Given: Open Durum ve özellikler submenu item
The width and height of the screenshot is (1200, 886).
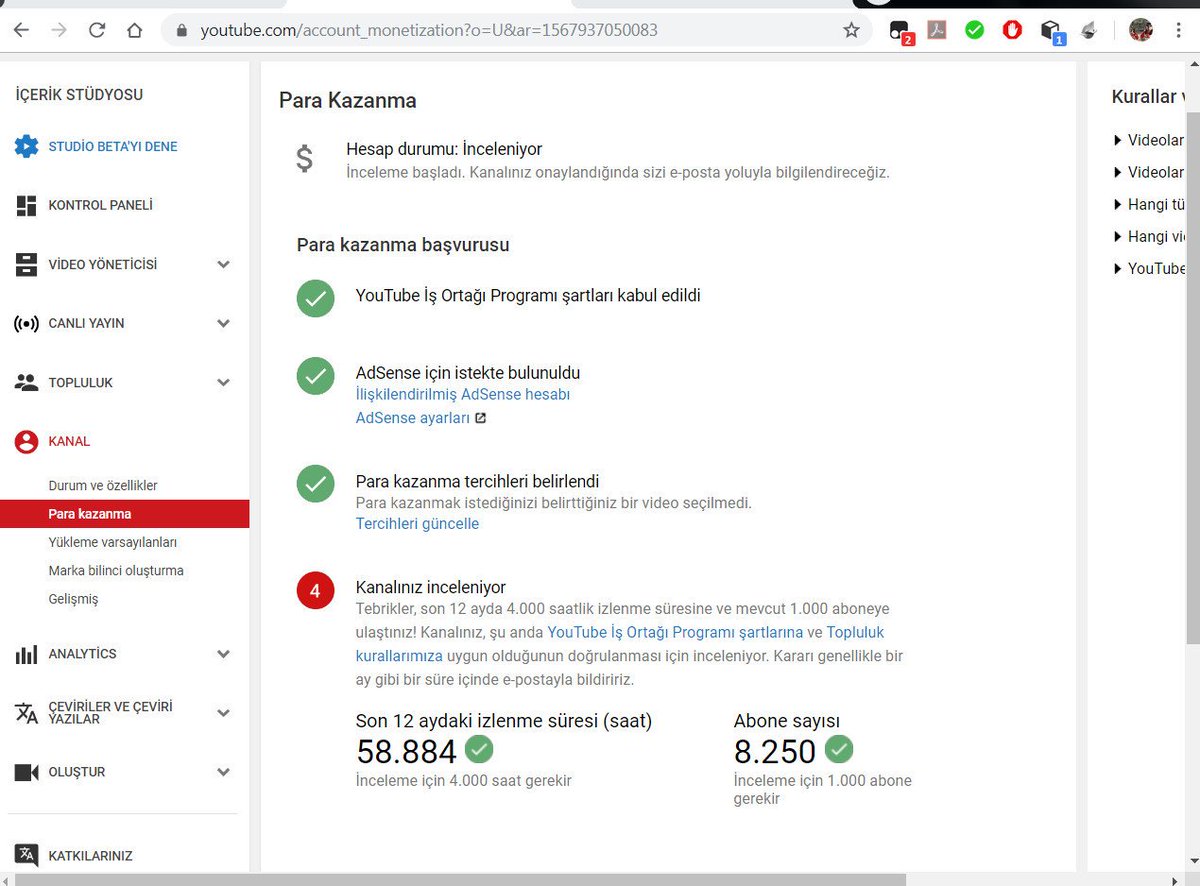Looking at the screenshot, I should [x=103, y=485].
